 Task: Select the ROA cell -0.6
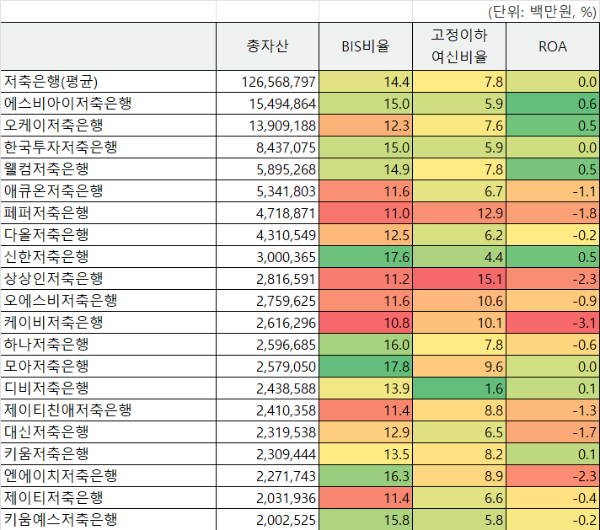(x=553, y=344)
